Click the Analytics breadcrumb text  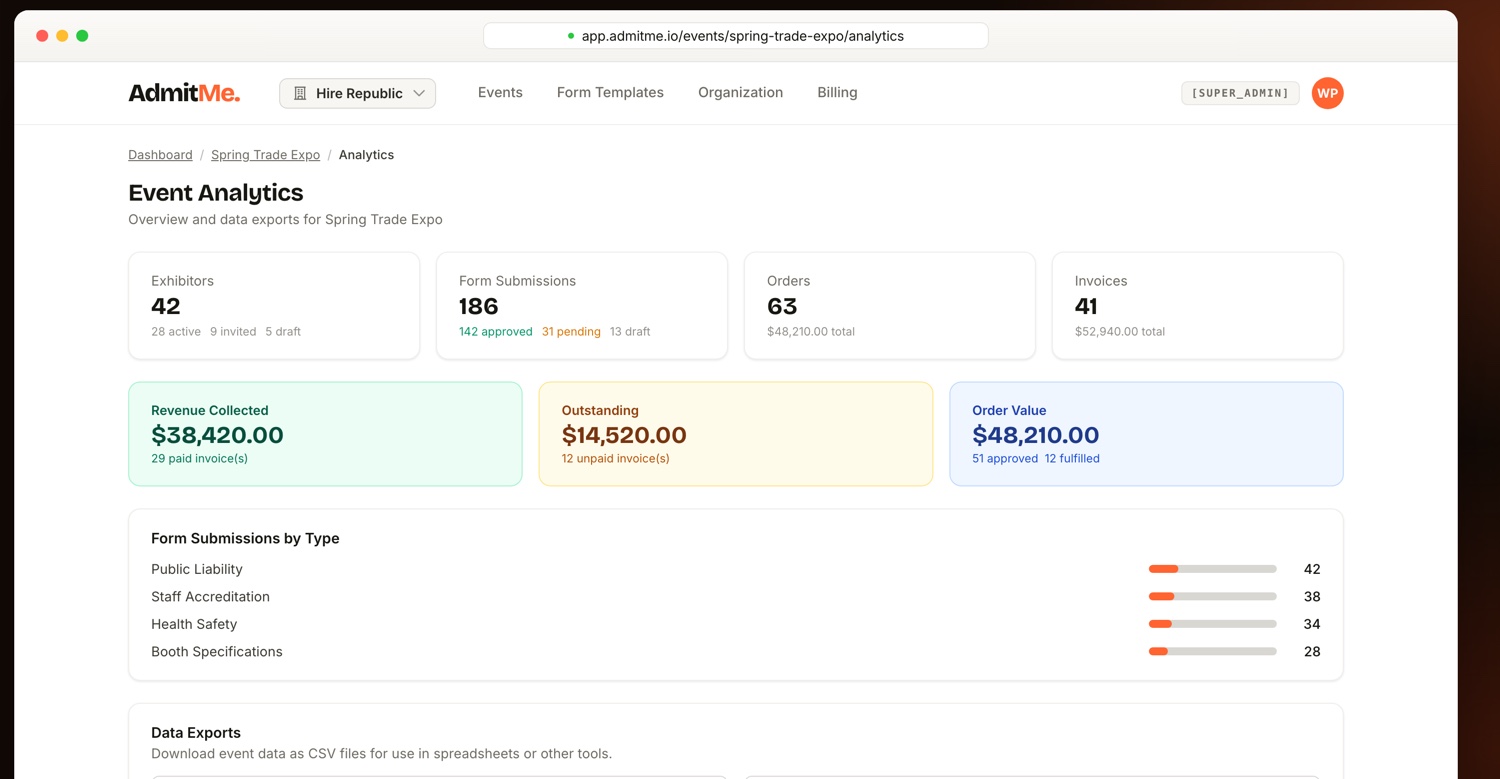click(x=366, y=155)
